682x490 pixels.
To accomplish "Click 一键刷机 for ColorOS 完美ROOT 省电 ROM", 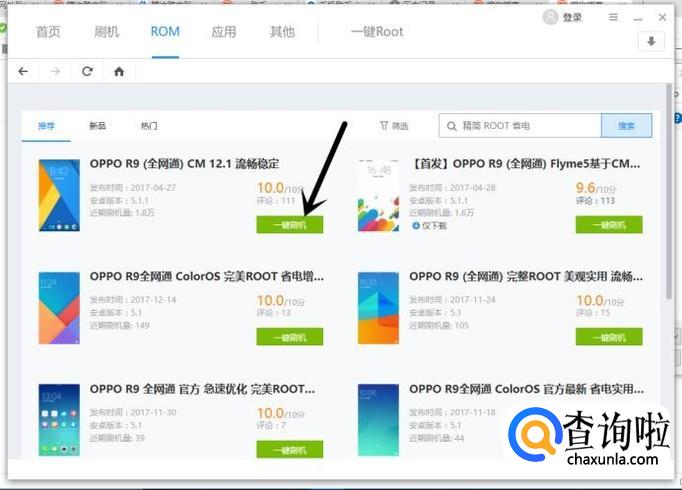I will 290,337.
